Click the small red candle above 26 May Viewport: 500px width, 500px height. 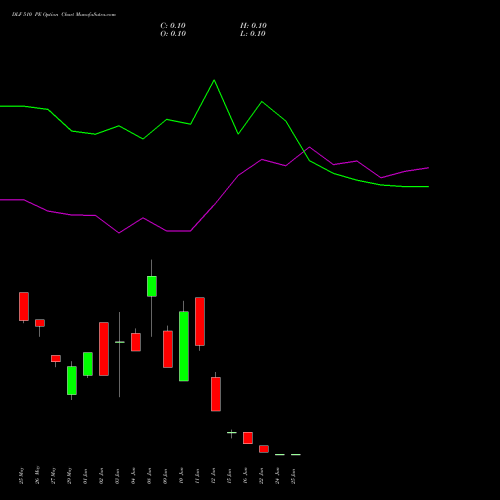point(40,323)
